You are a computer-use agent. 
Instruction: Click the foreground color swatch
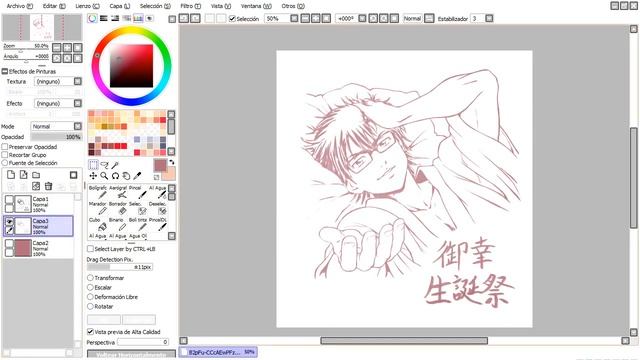[160, 165]
